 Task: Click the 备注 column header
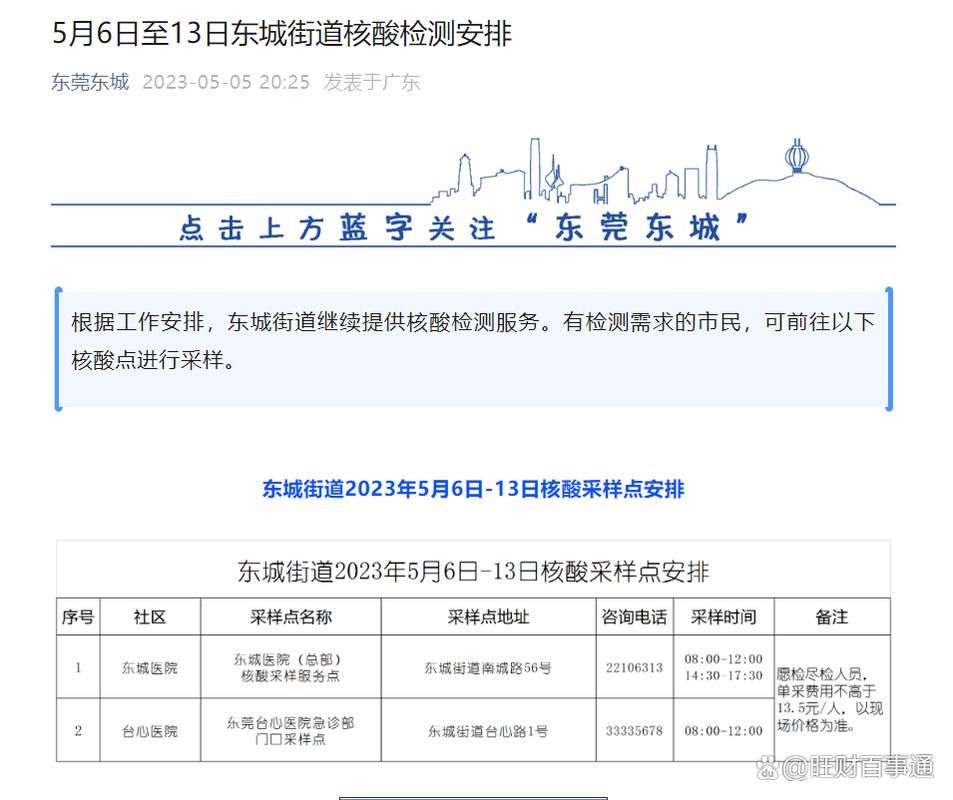point(832,617)
